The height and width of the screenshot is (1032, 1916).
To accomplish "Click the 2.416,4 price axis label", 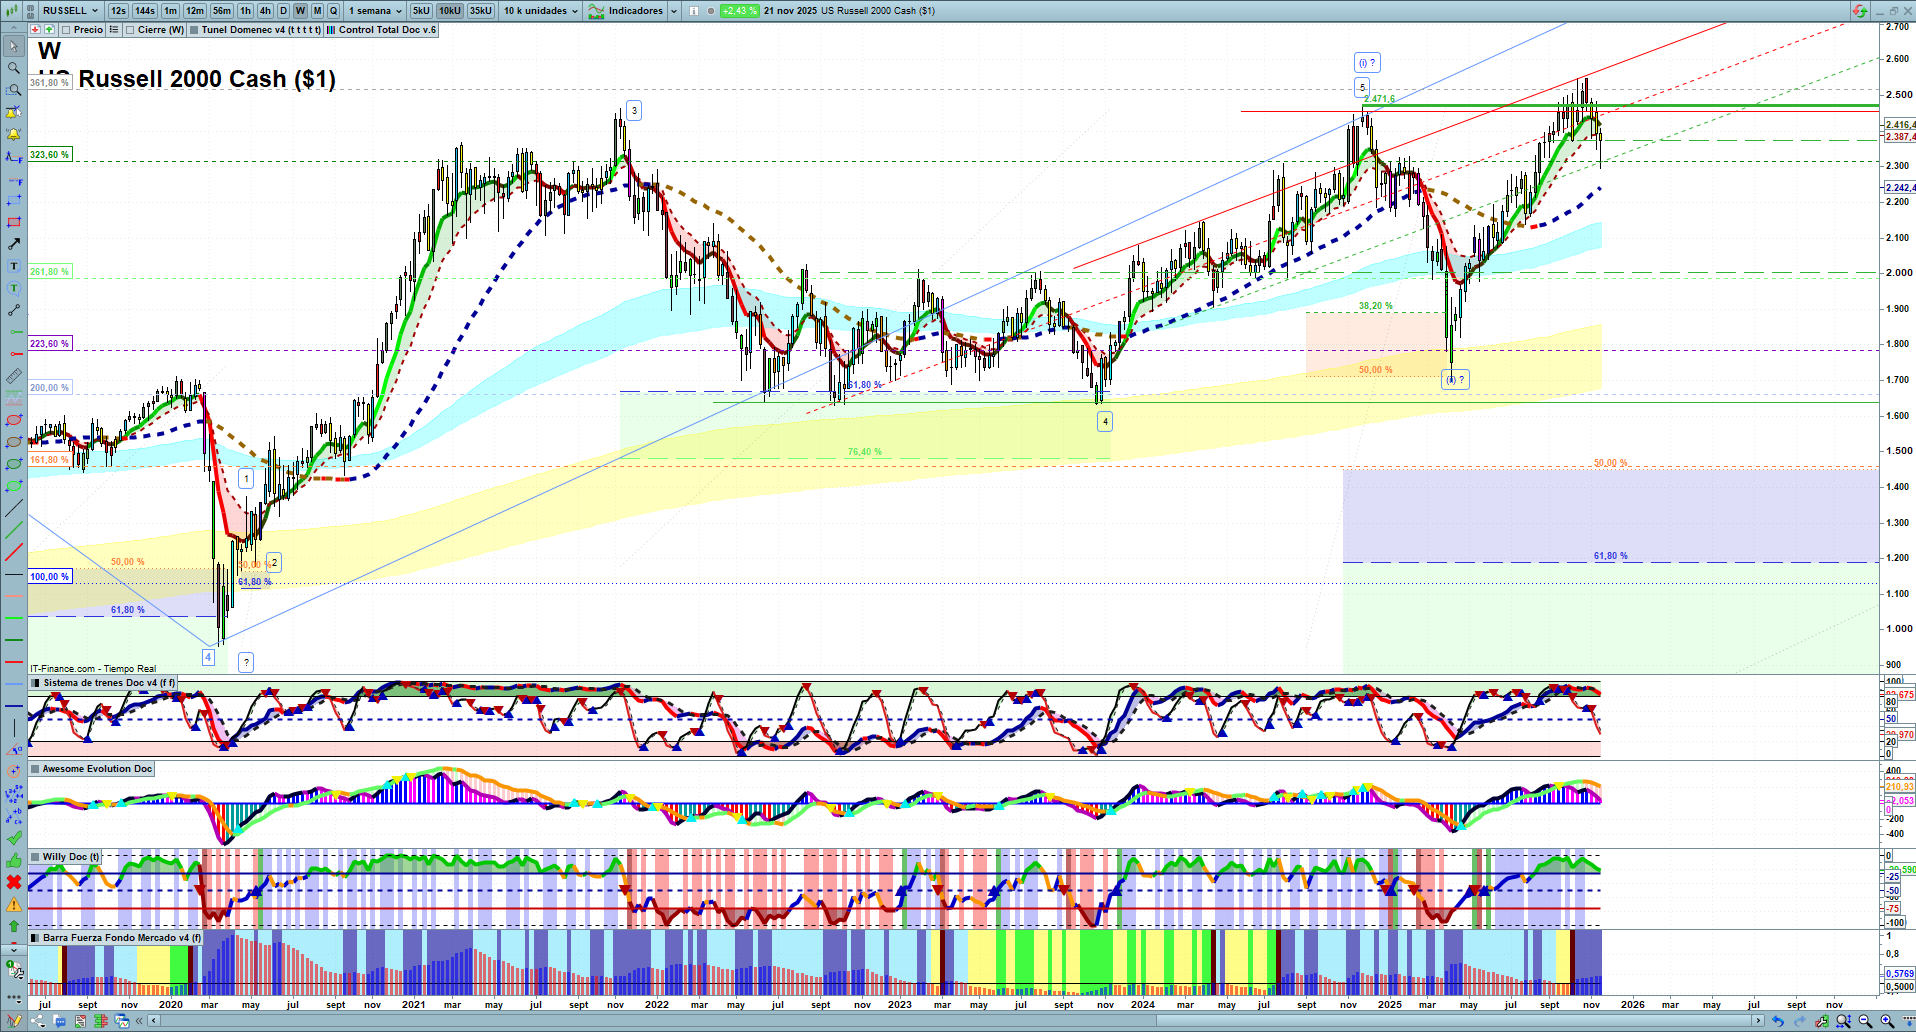I will click(x=1900, y=125).
